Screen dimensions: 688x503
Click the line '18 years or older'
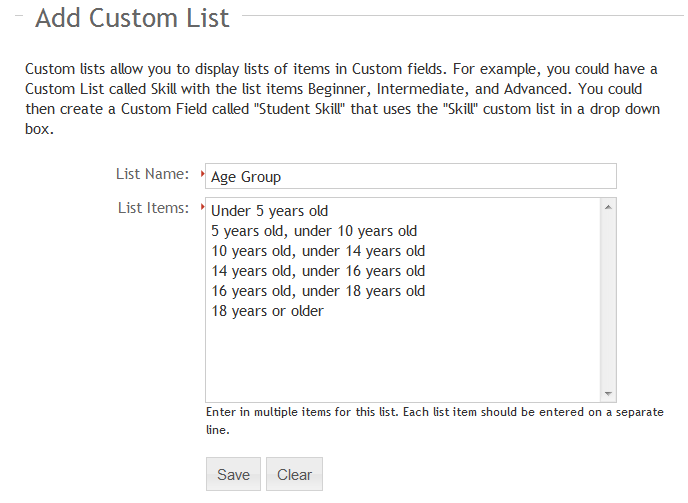pyautogui.click(x=268, y=311)
